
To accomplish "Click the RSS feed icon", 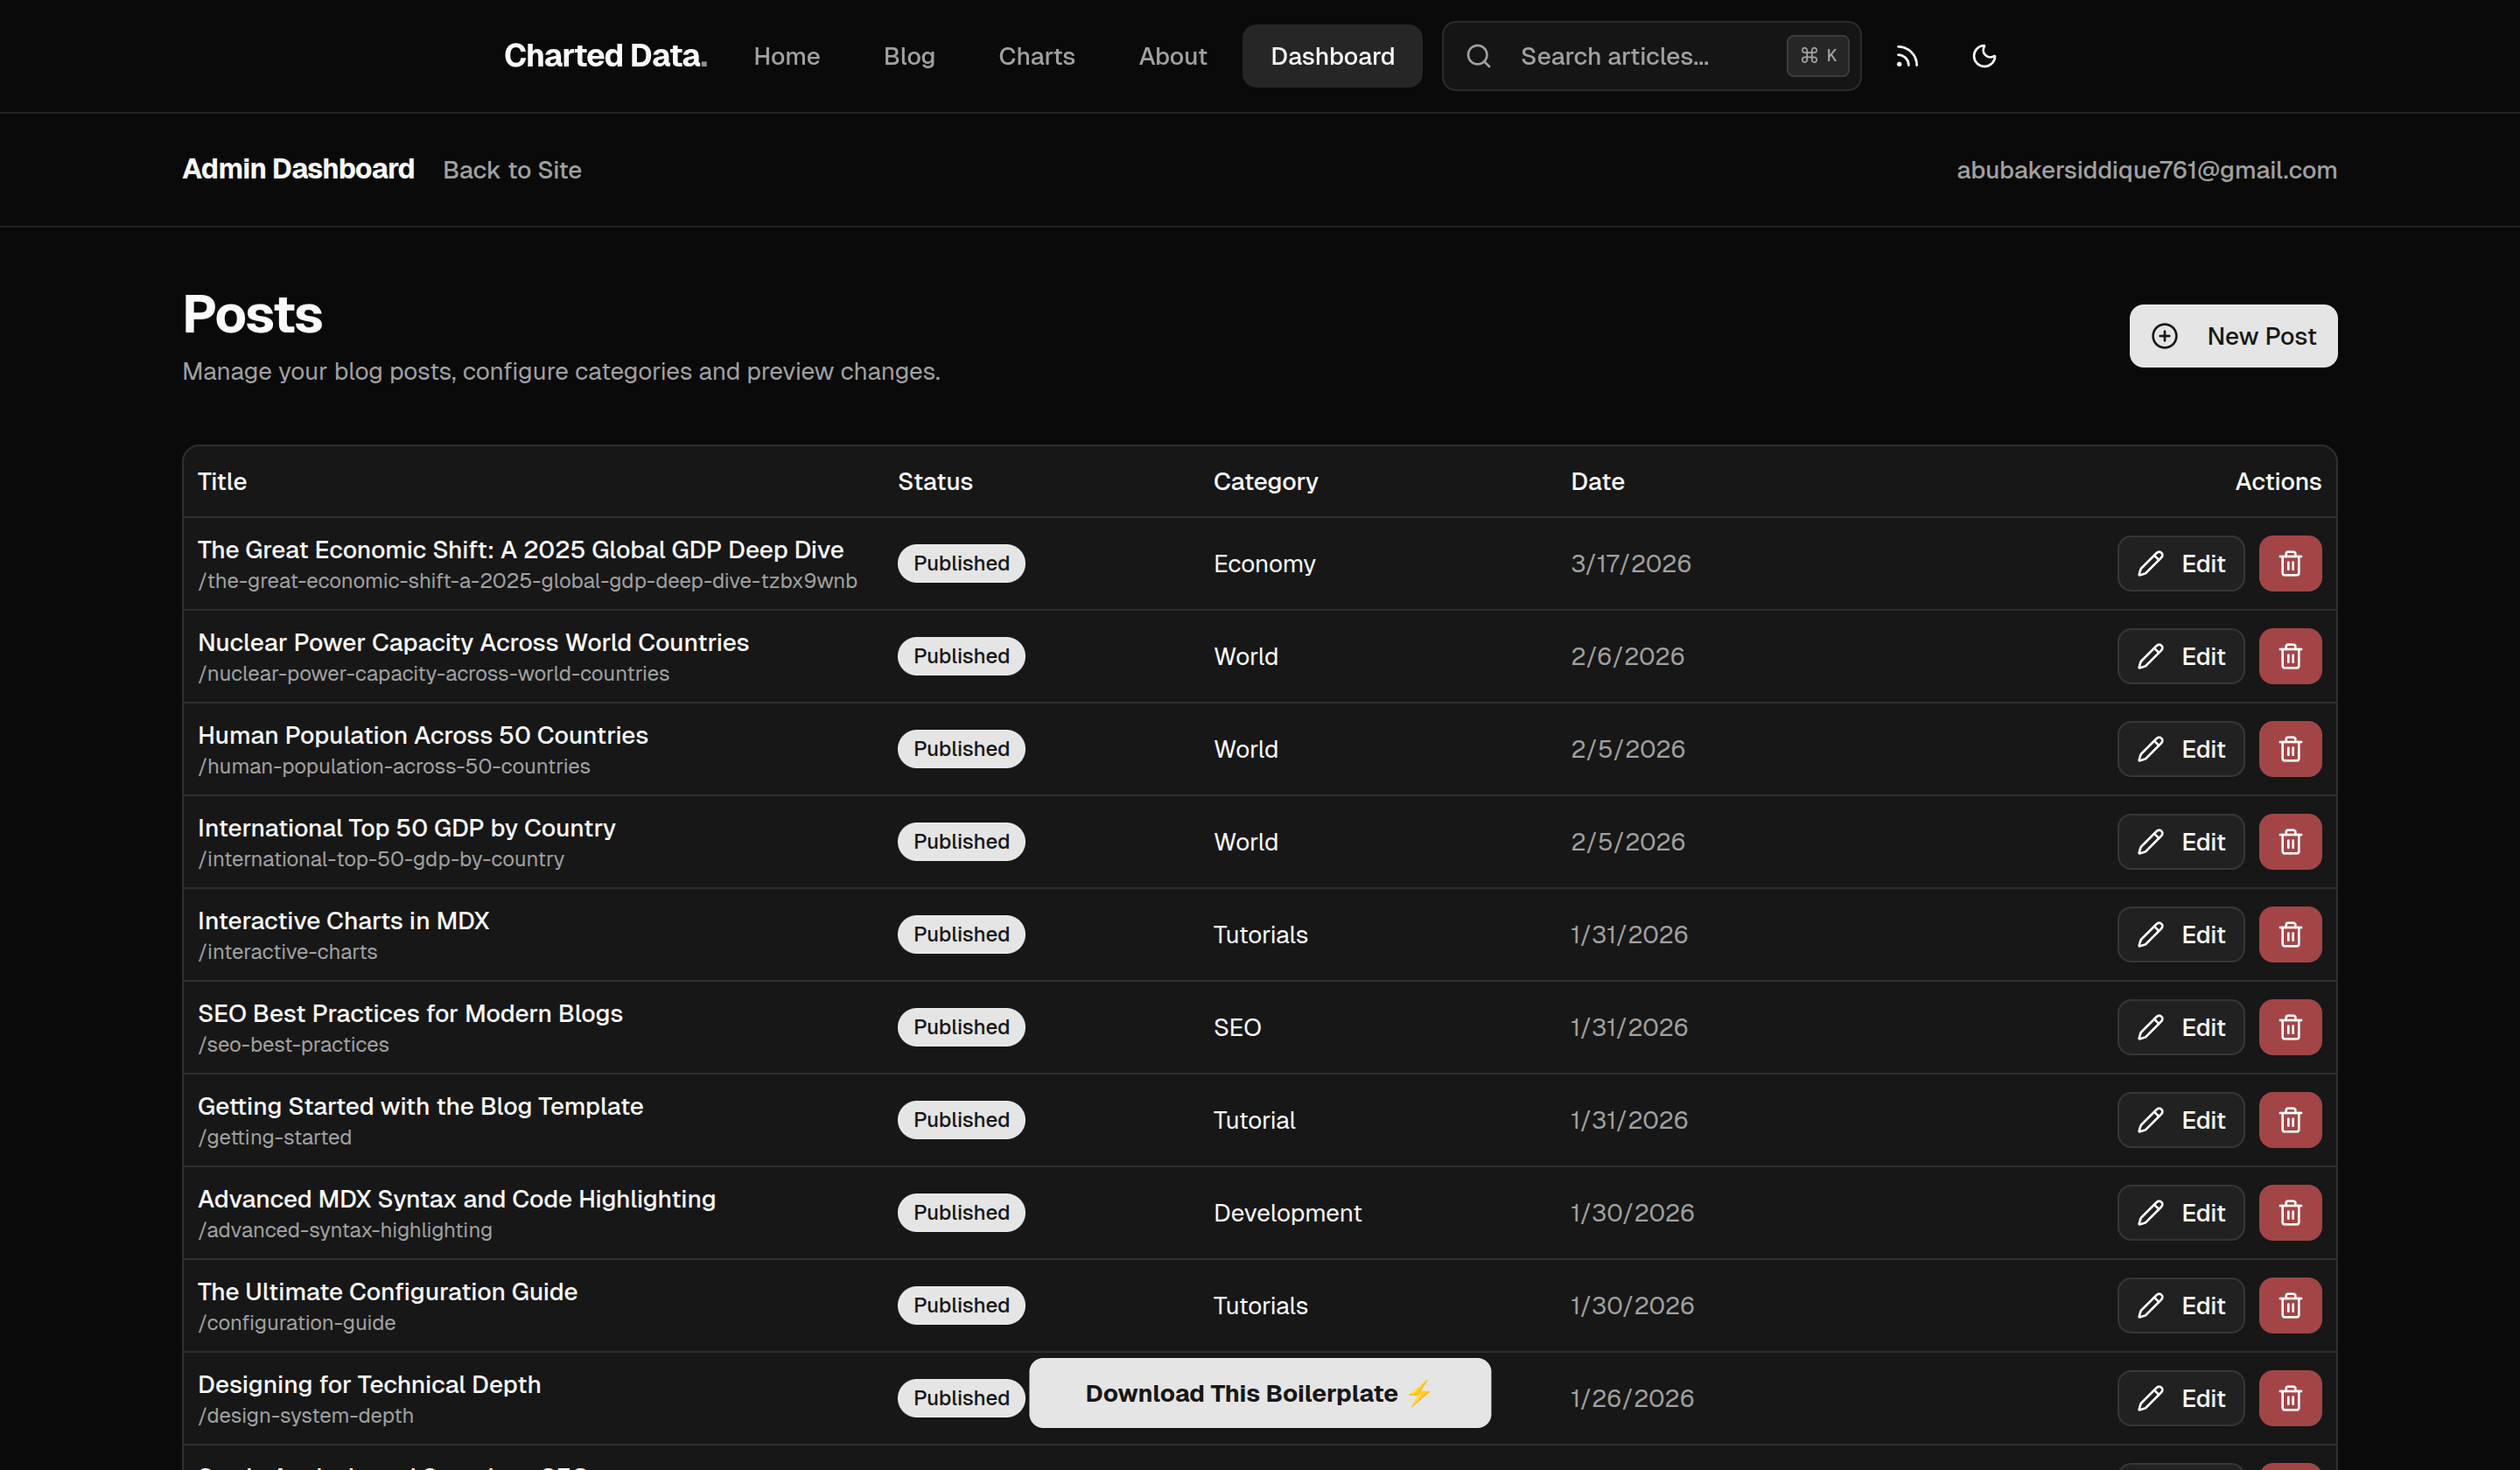I will [x=1907, y=56].
